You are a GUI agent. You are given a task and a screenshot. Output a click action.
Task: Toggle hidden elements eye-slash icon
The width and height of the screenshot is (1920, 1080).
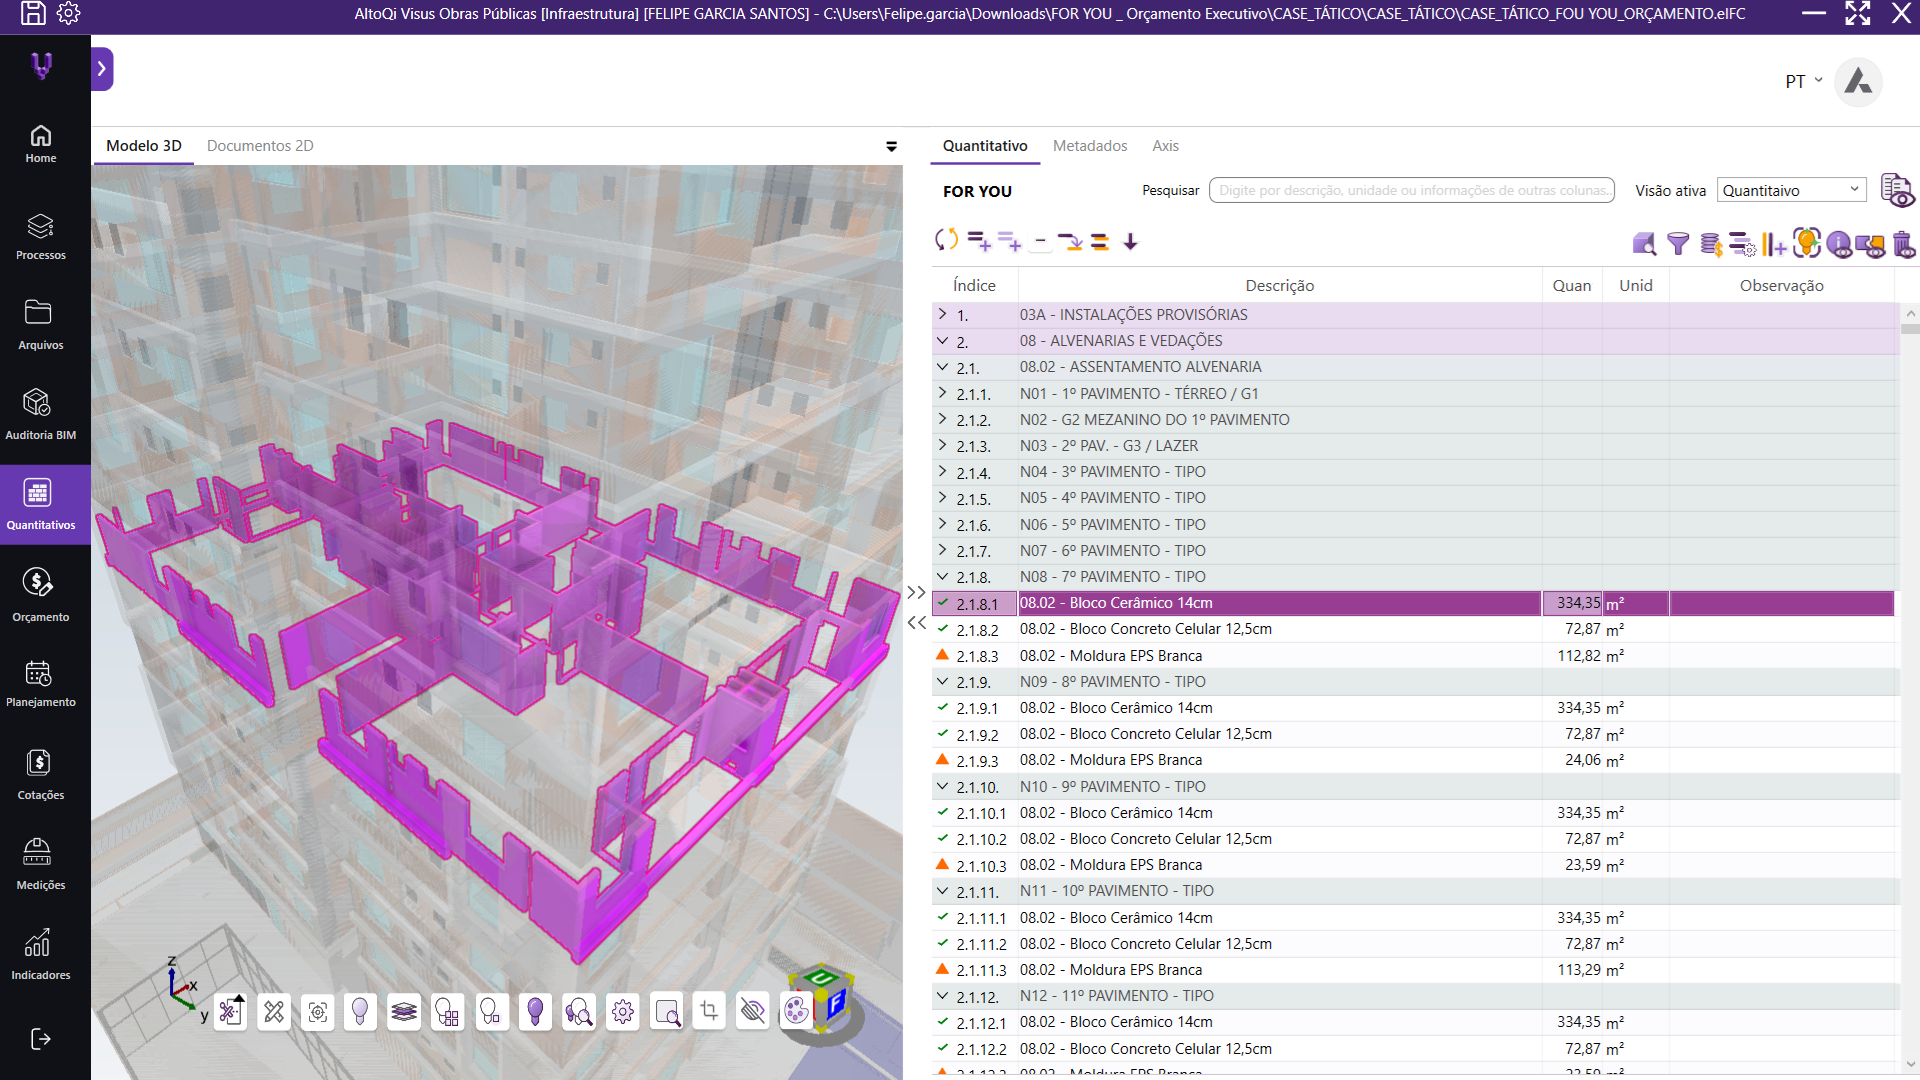click(752, 1012)
